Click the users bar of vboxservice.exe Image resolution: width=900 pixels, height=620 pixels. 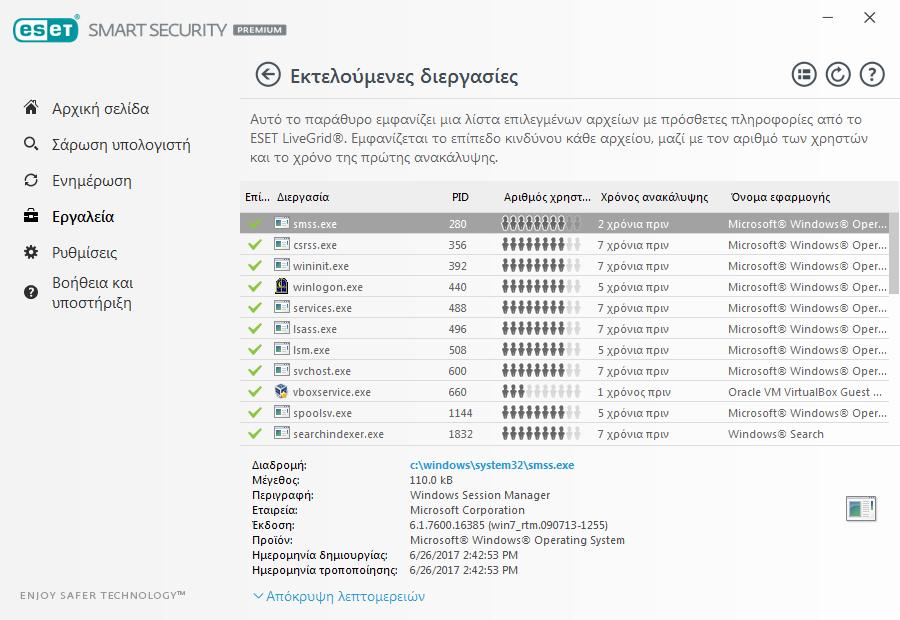[x=541, y=392]
